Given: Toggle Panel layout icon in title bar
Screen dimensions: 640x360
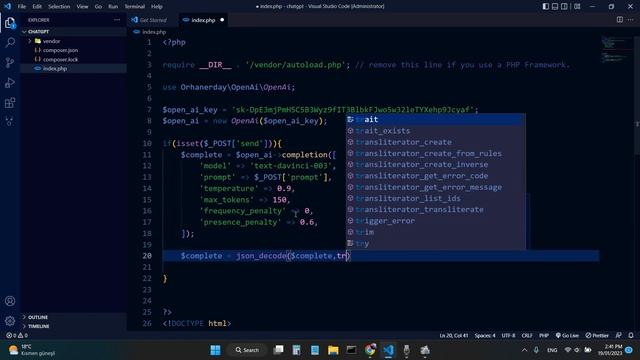Looking at the screenshot, I should pyautogui.click(x=555, y=7).
